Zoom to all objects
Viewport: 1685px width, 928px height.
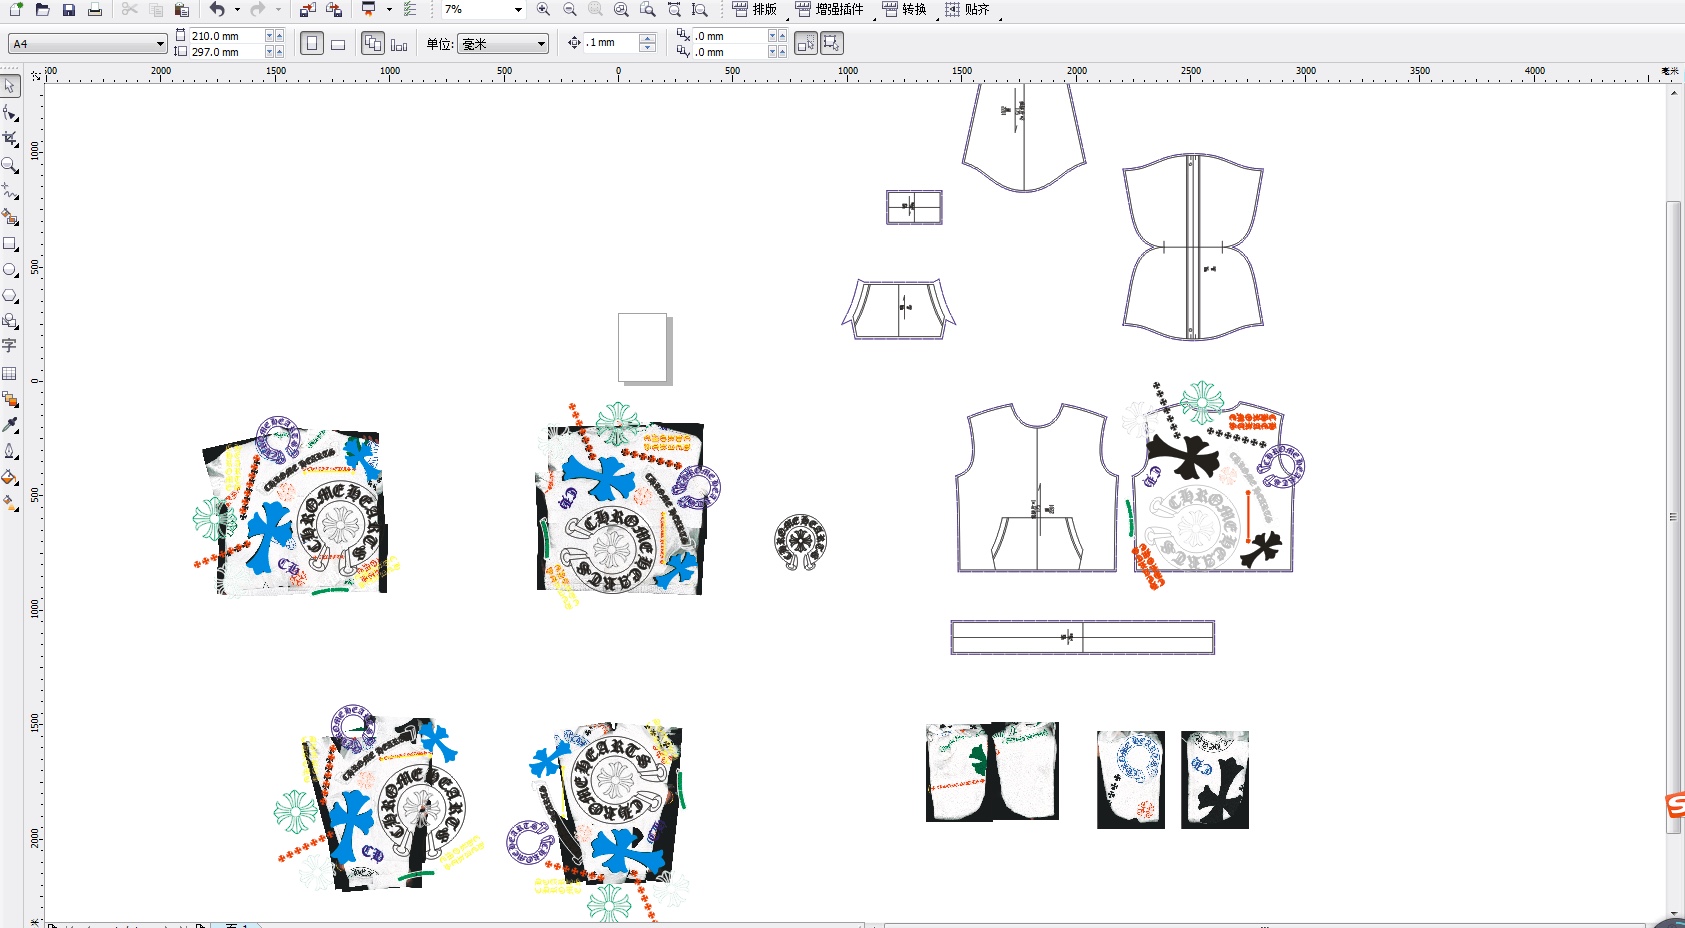pyautogui.click(x=621, y=10)
